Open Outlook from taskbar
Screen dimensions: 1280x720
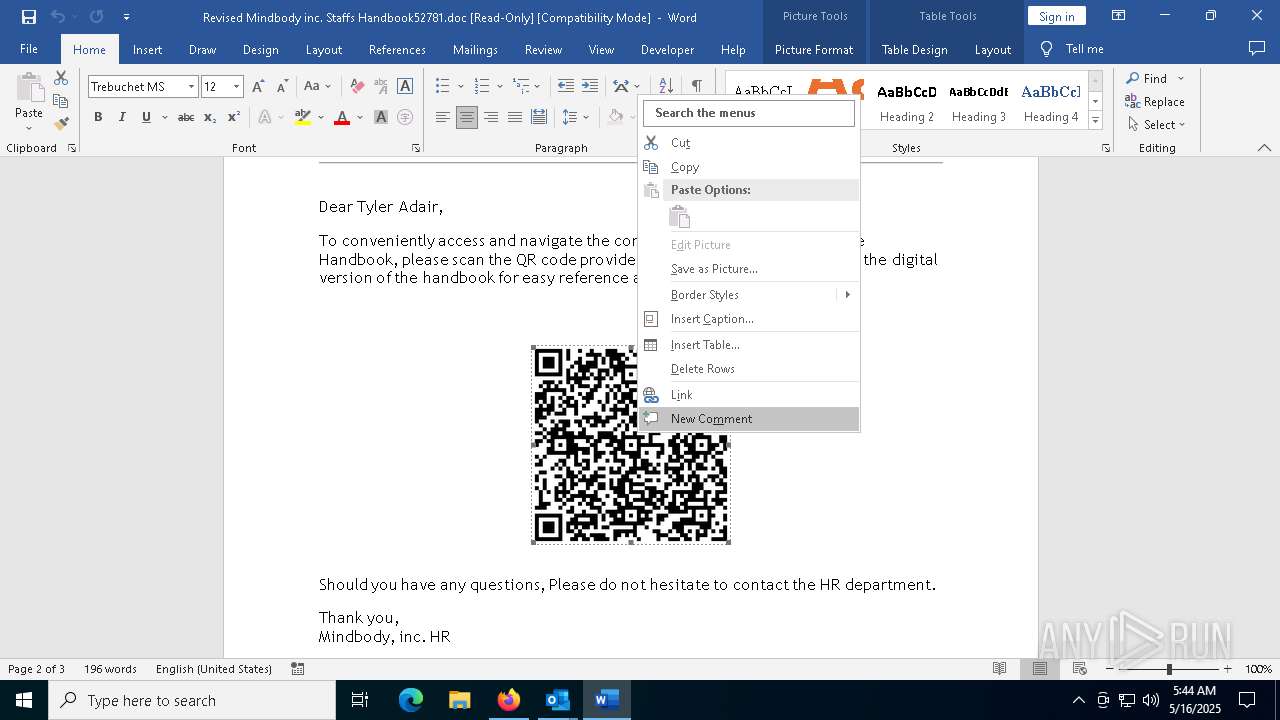click(557, 700)
